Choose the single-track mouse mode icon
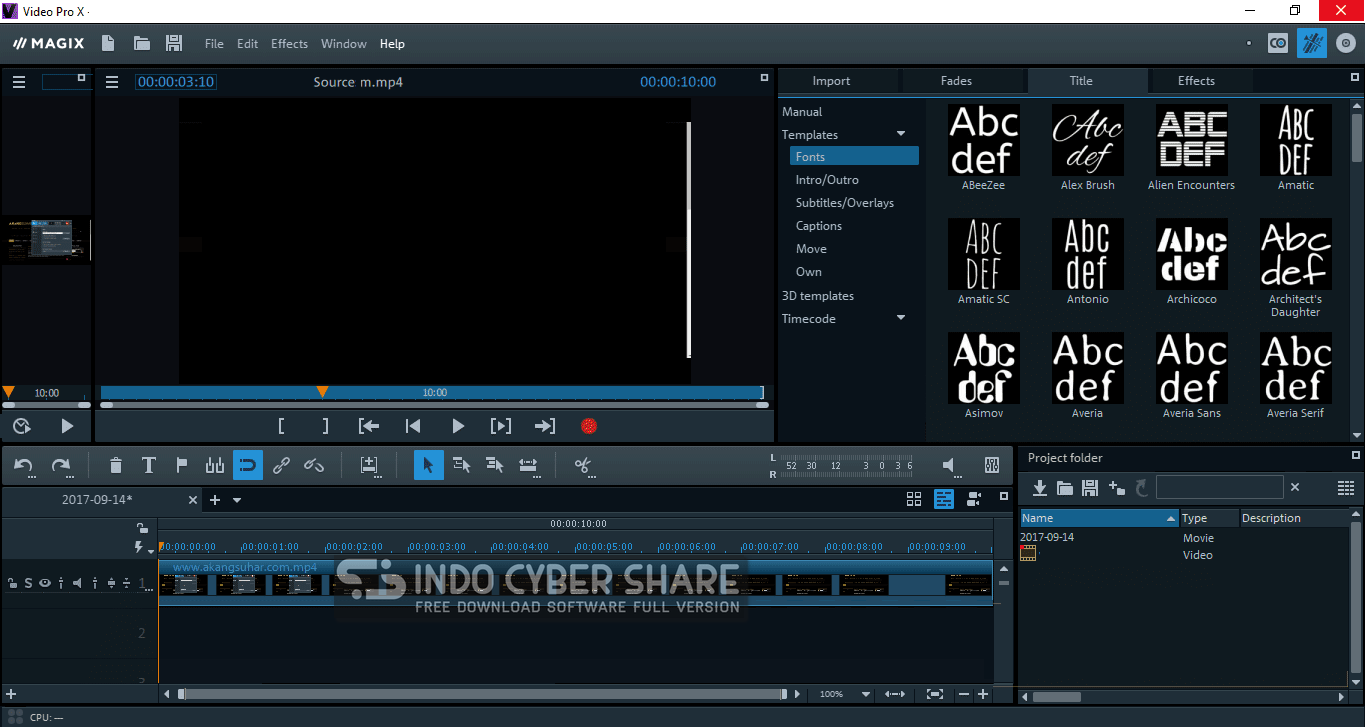 pyautogui.click(x=461, y=465)
